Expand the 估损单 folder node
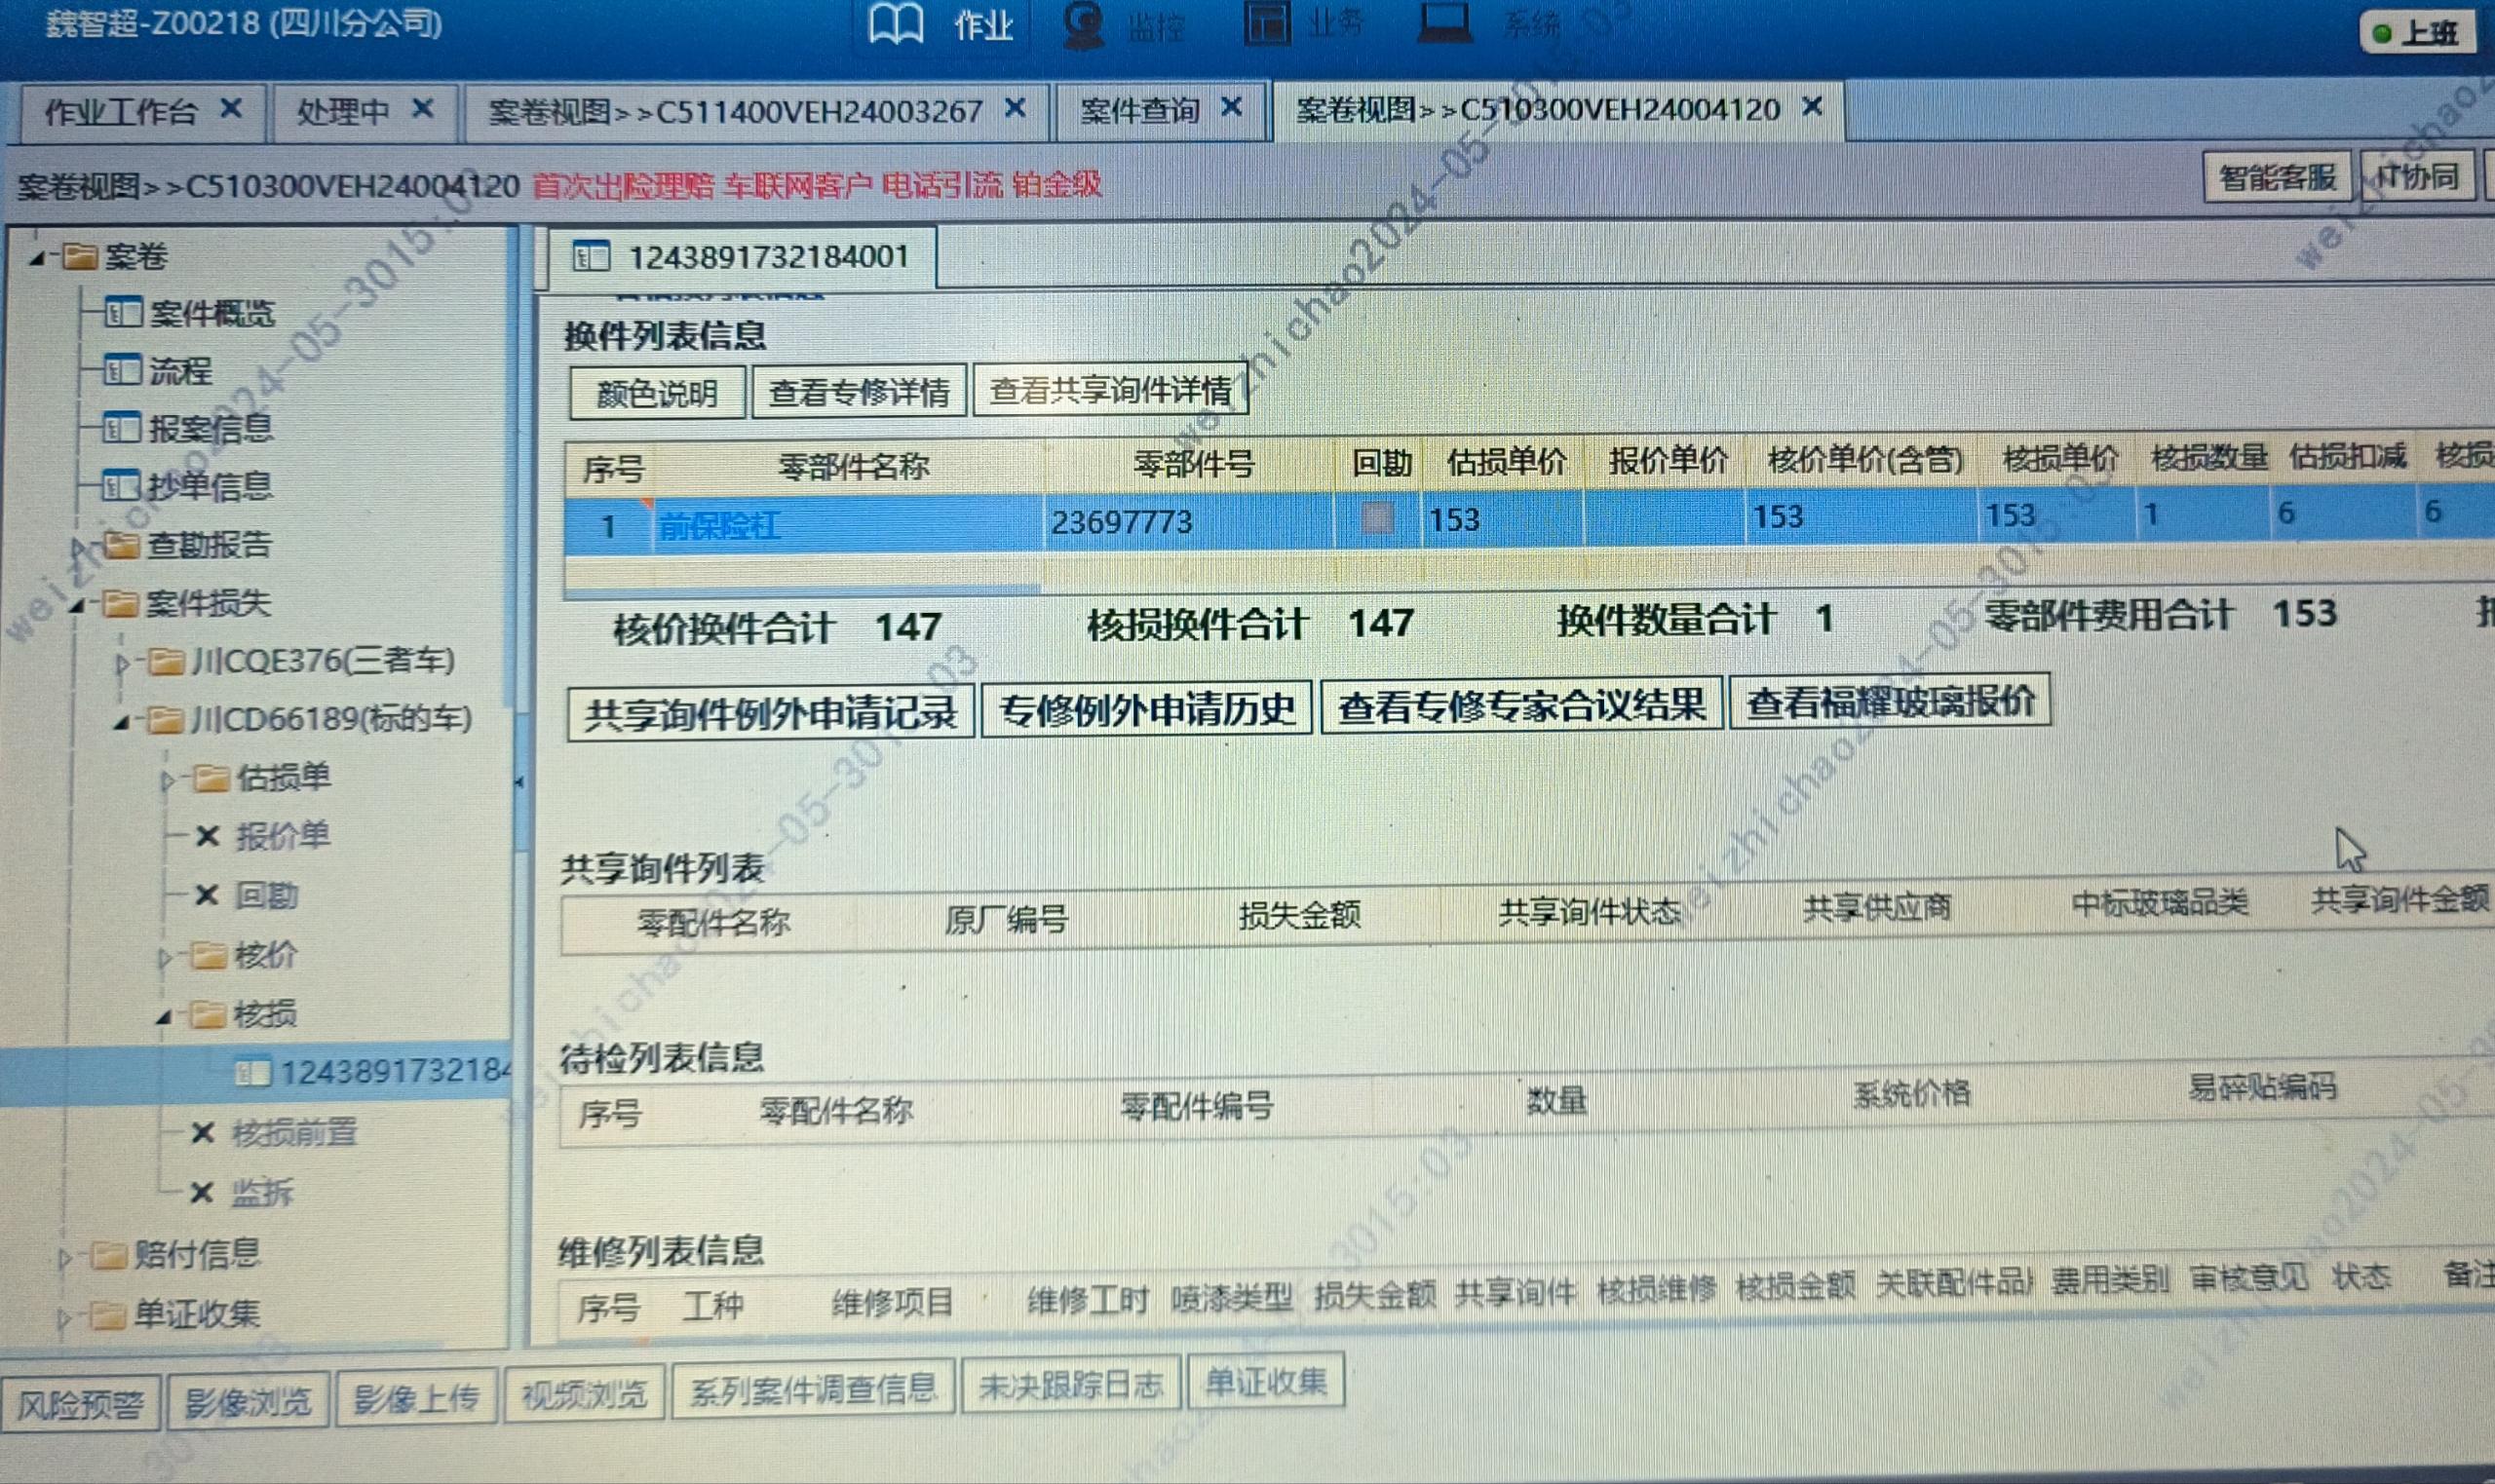 click(x=168, y=780)
